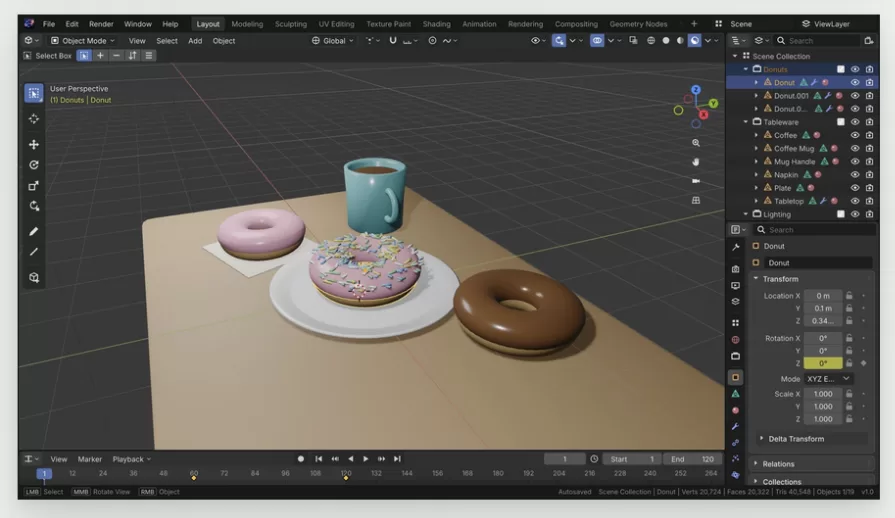Image resolution: width=895 pixels, height=518 pixels.
Task: Select the Annotate pencil tool
Action: click(34, 232)
